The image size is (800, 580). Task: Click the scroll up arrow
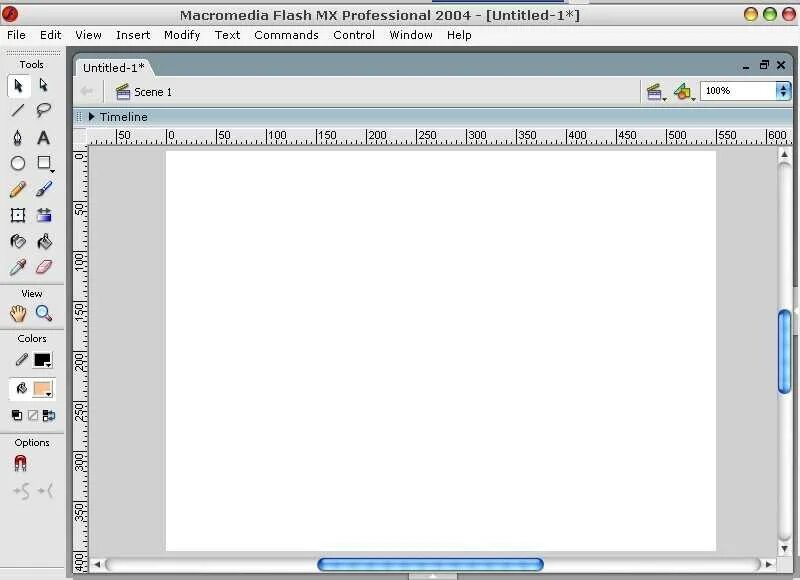point(785,155)
